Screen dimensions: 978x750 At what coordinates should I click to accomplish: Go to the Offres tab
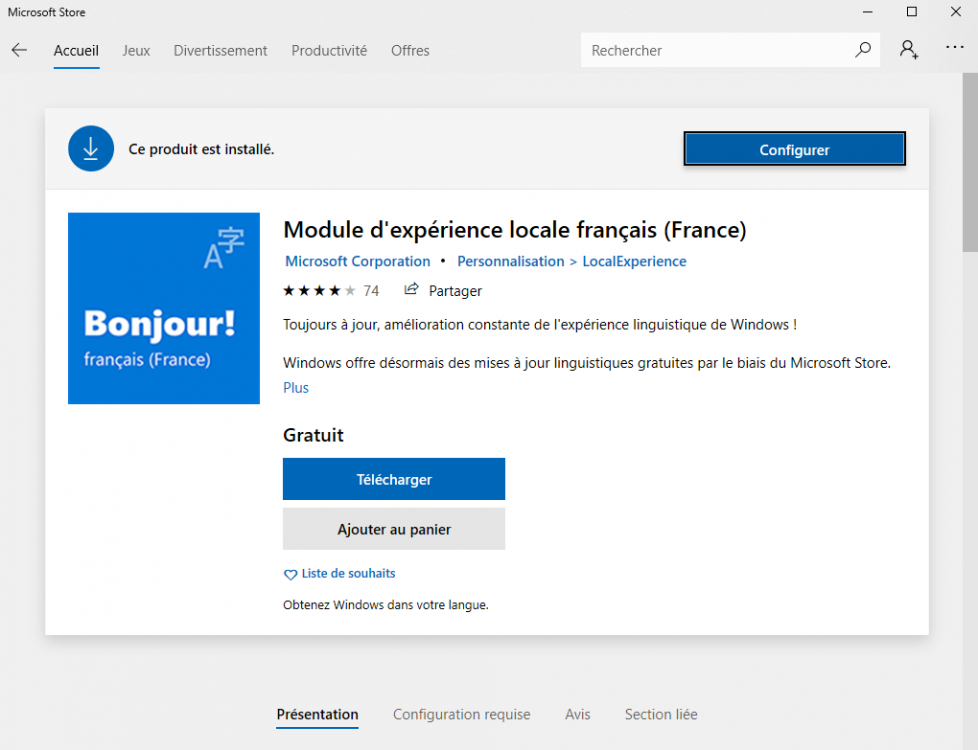pos(410,50)
